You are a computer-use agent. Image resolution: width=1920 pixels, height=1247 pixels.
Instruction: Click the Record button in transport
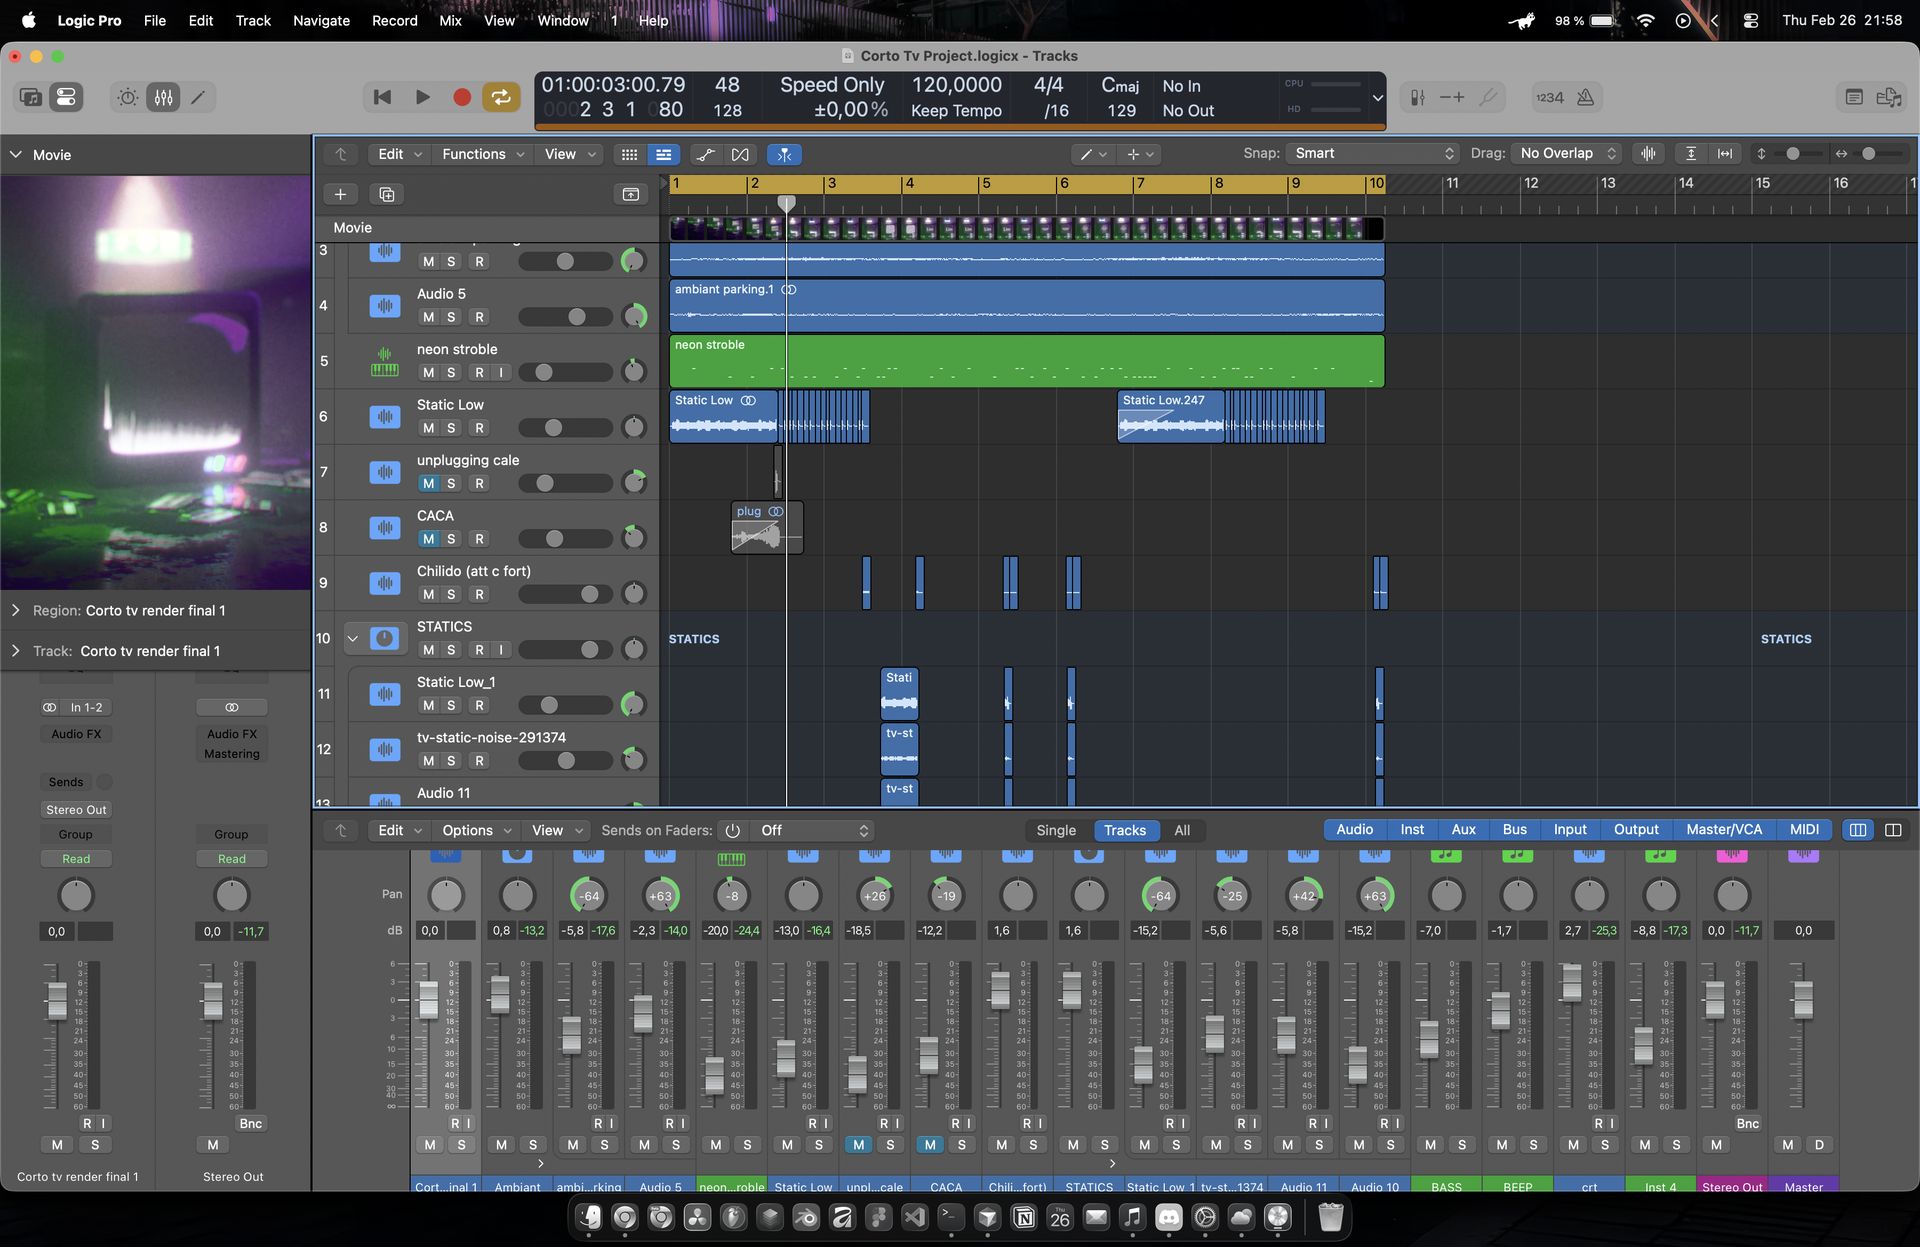[x=461, y=97]
